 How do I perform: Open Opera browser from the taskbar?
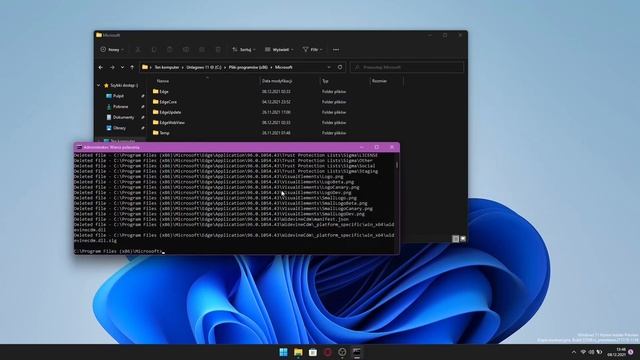[x=327, y=352]
